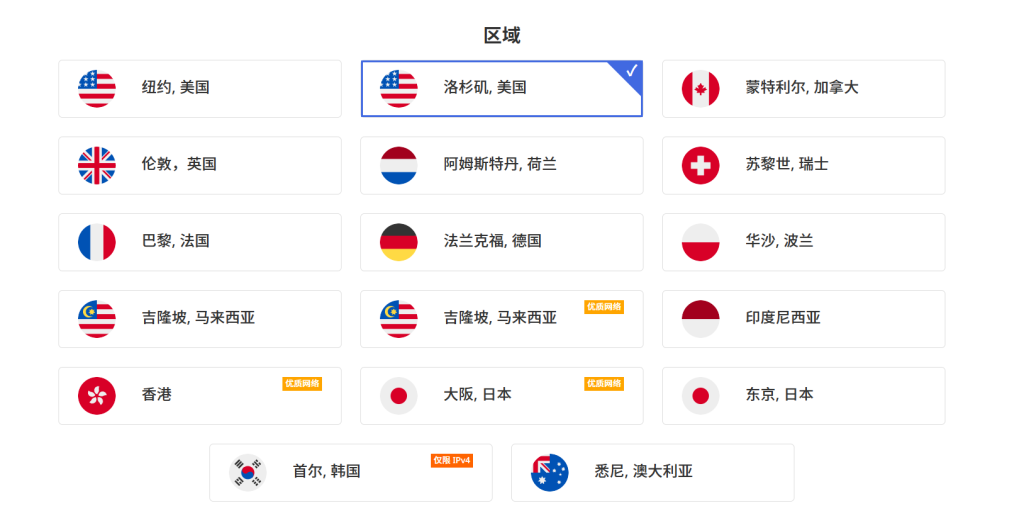The image size is (1024, 523).
Task: Click the 仅限 IPv4 badge on 首尔
Action: coord(451,460)
